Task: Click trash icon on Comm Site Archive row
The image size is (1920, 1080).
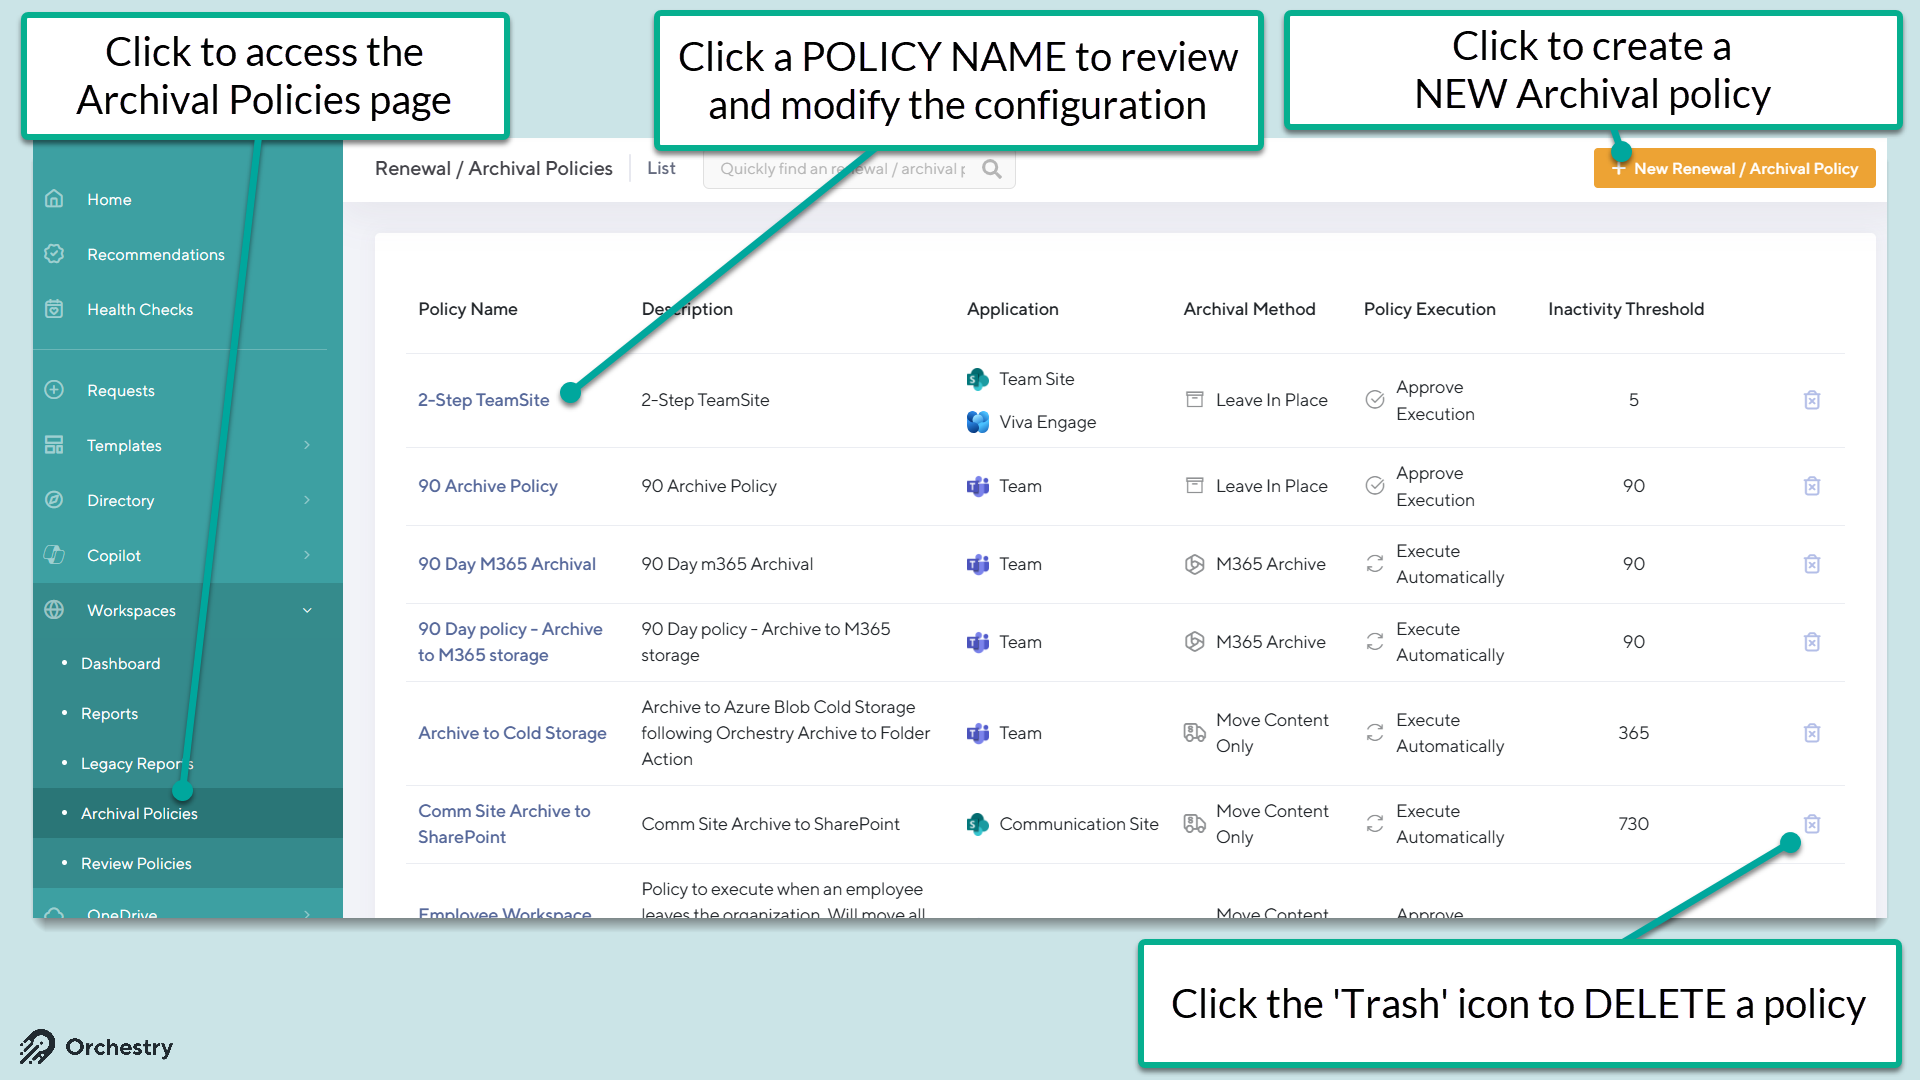Action: click(1811, 824)
